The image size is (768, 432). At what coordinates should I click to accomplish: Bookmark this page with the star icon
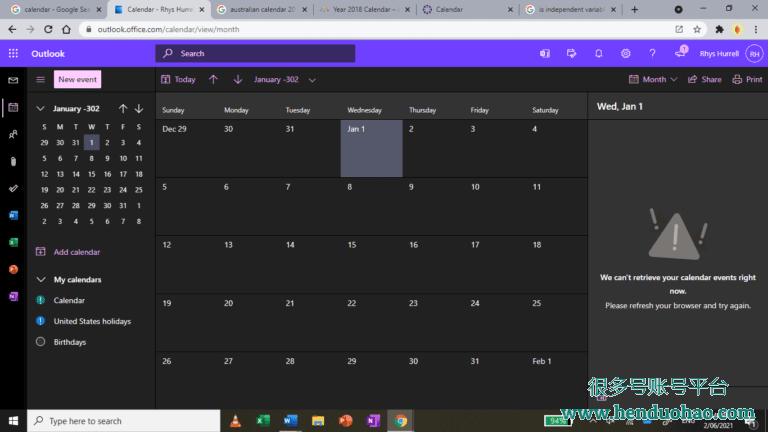point(697,29)
